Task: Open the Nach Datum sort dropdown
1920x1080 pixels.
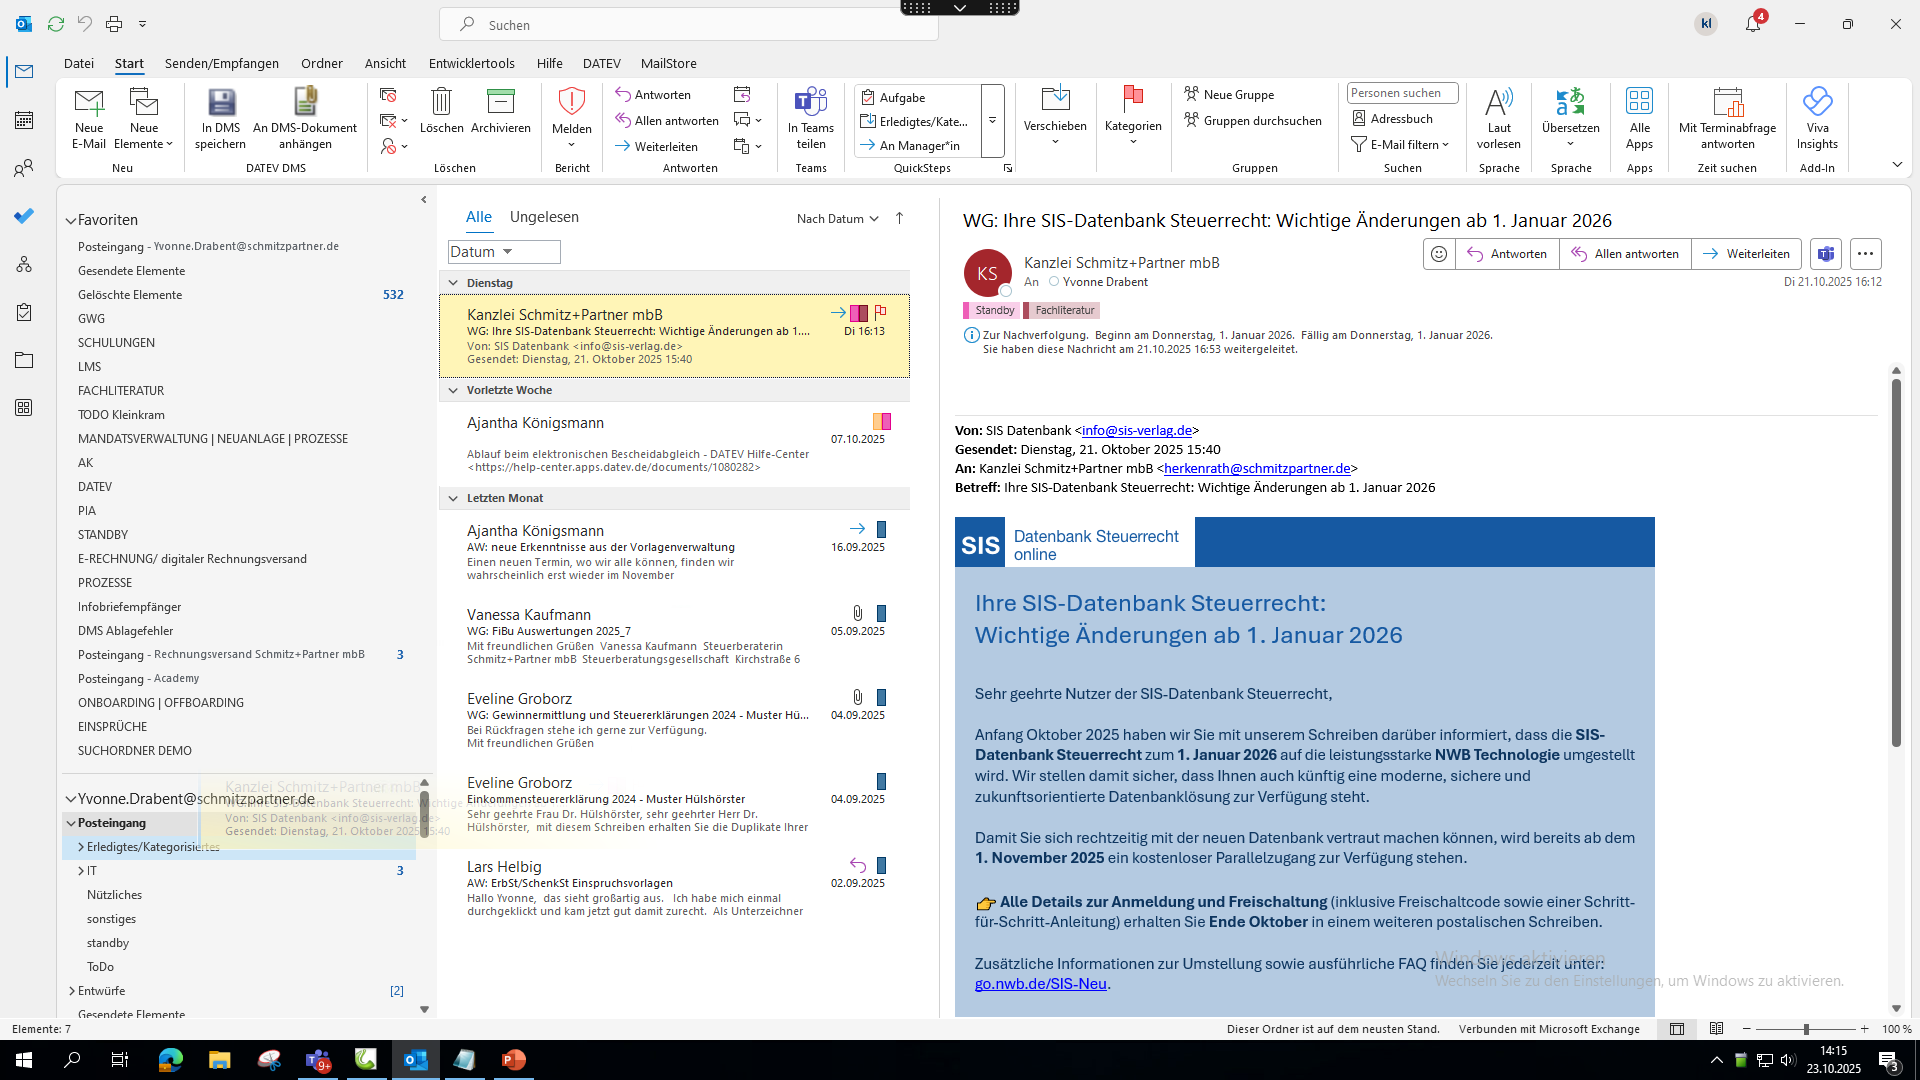Action: (x=837, y=219)
